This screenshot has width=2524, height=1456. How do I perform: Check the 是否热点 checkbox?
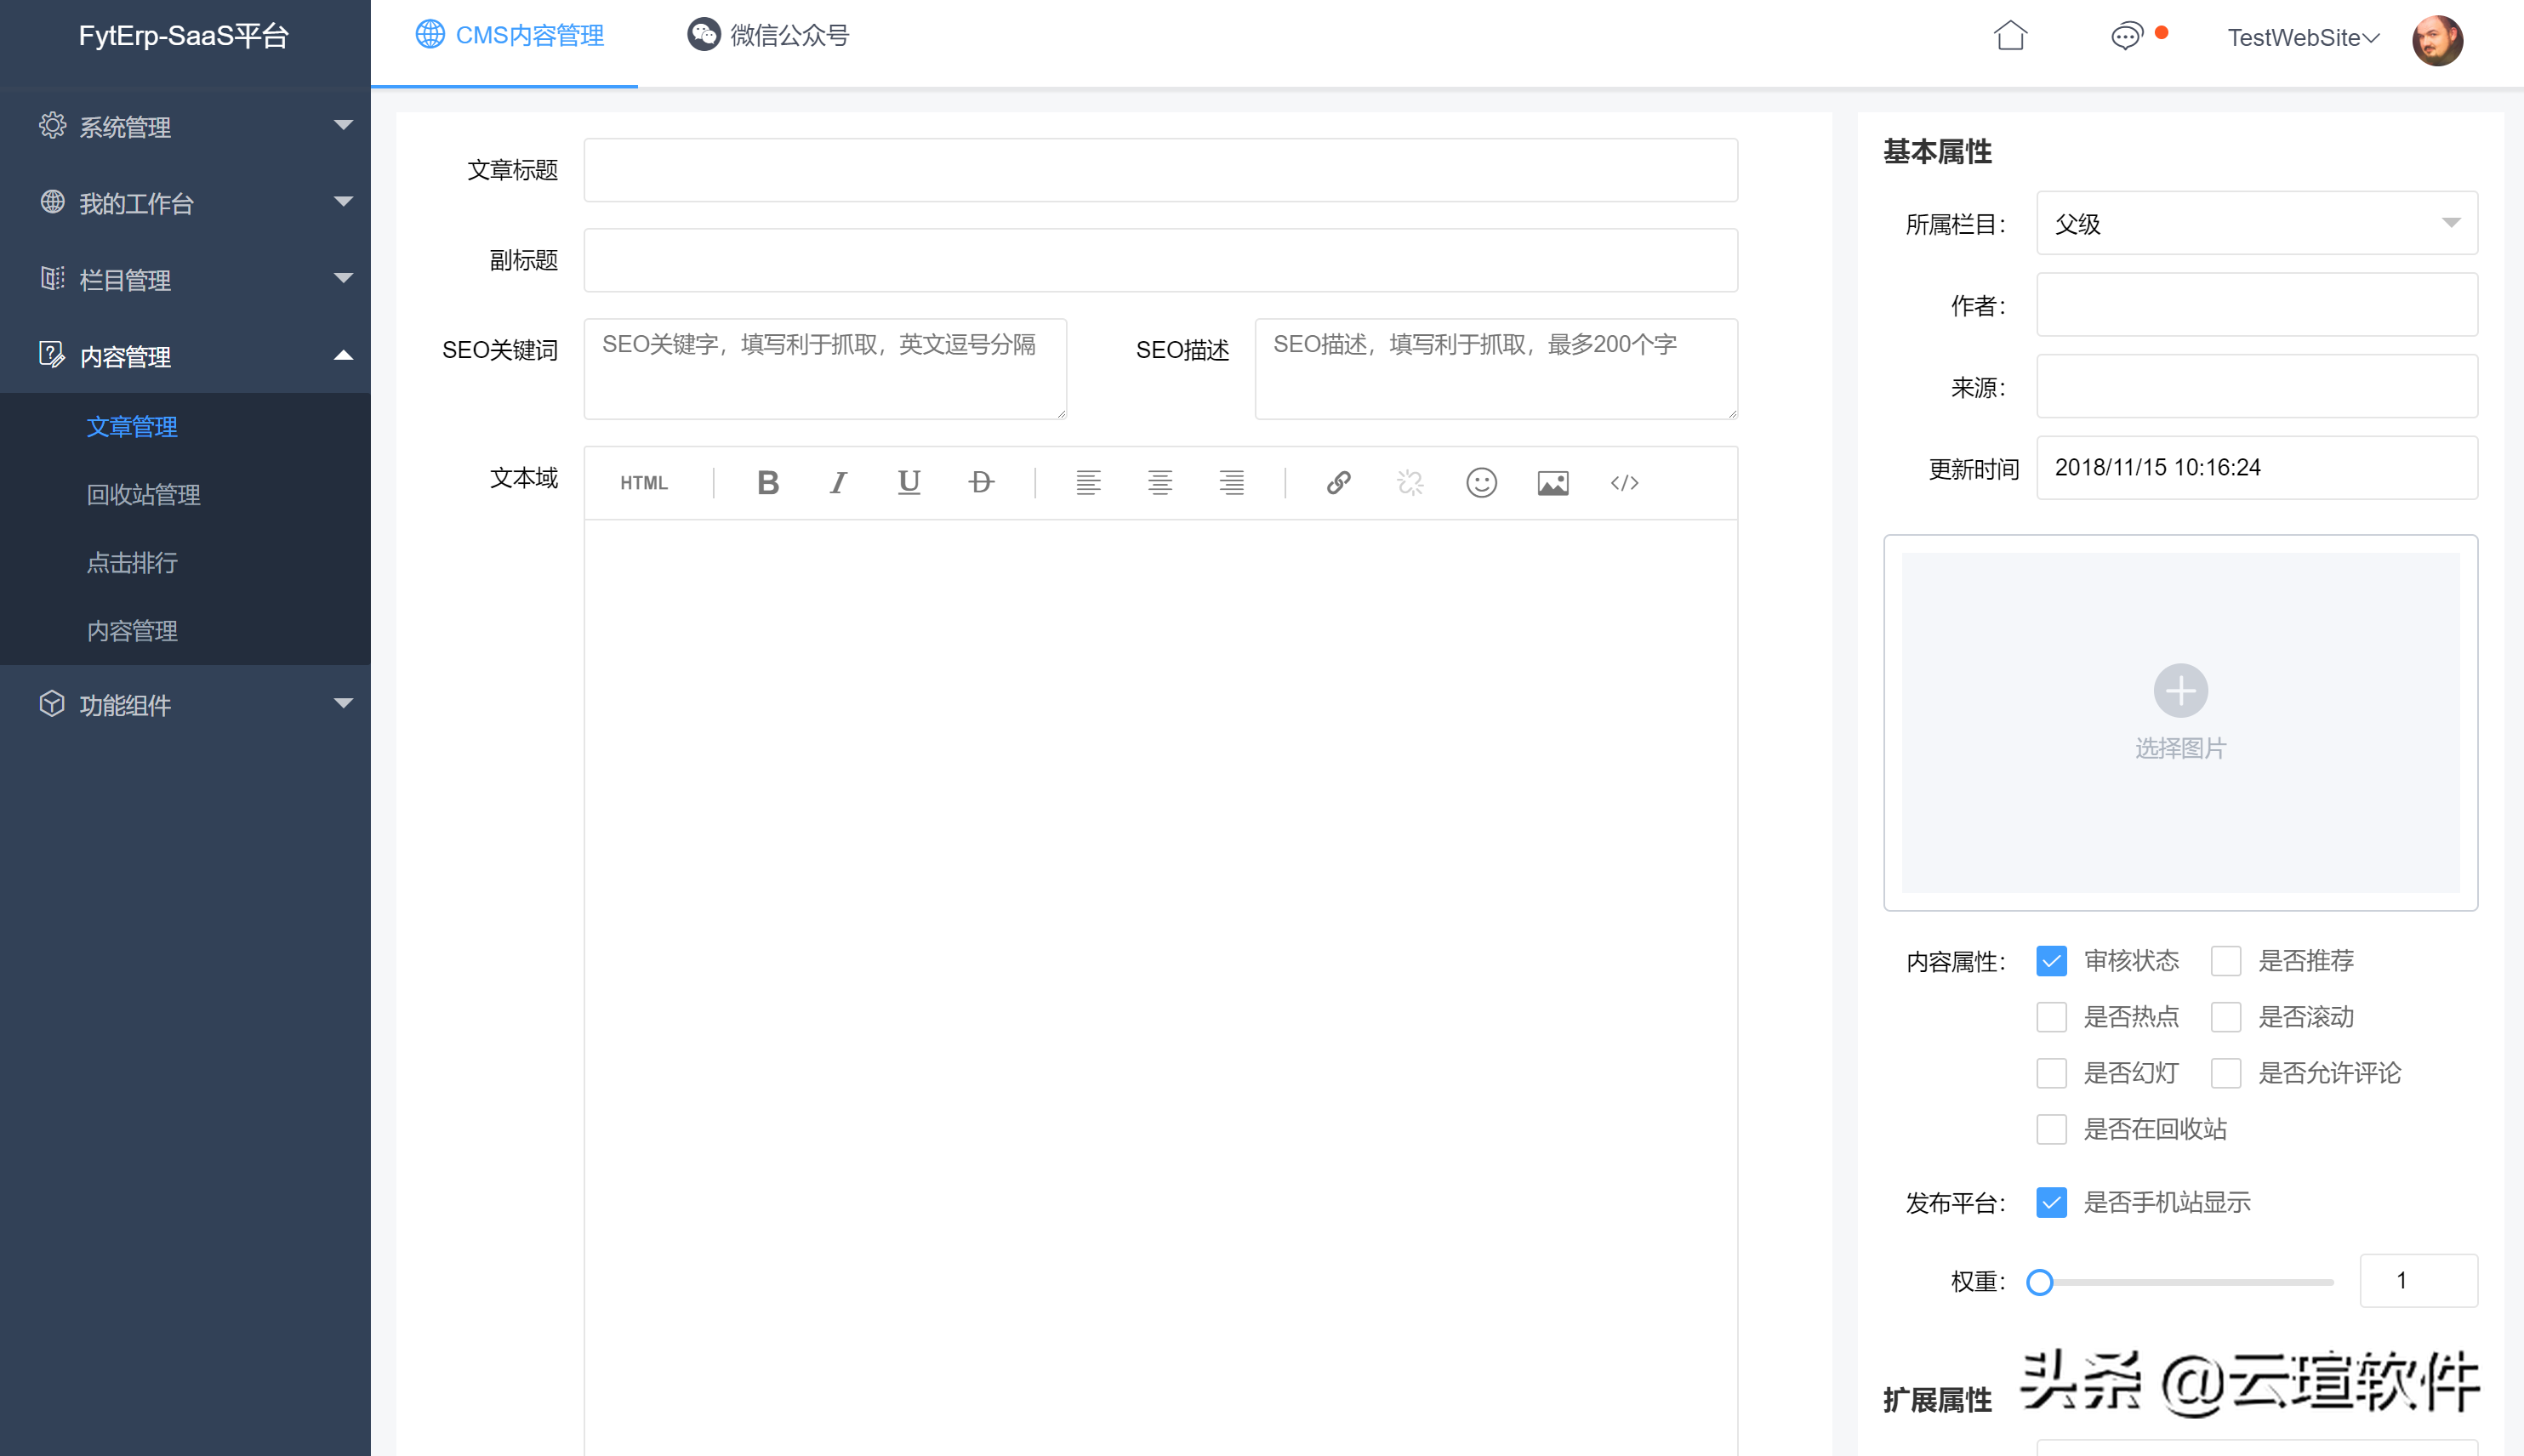point(2051,1017)
